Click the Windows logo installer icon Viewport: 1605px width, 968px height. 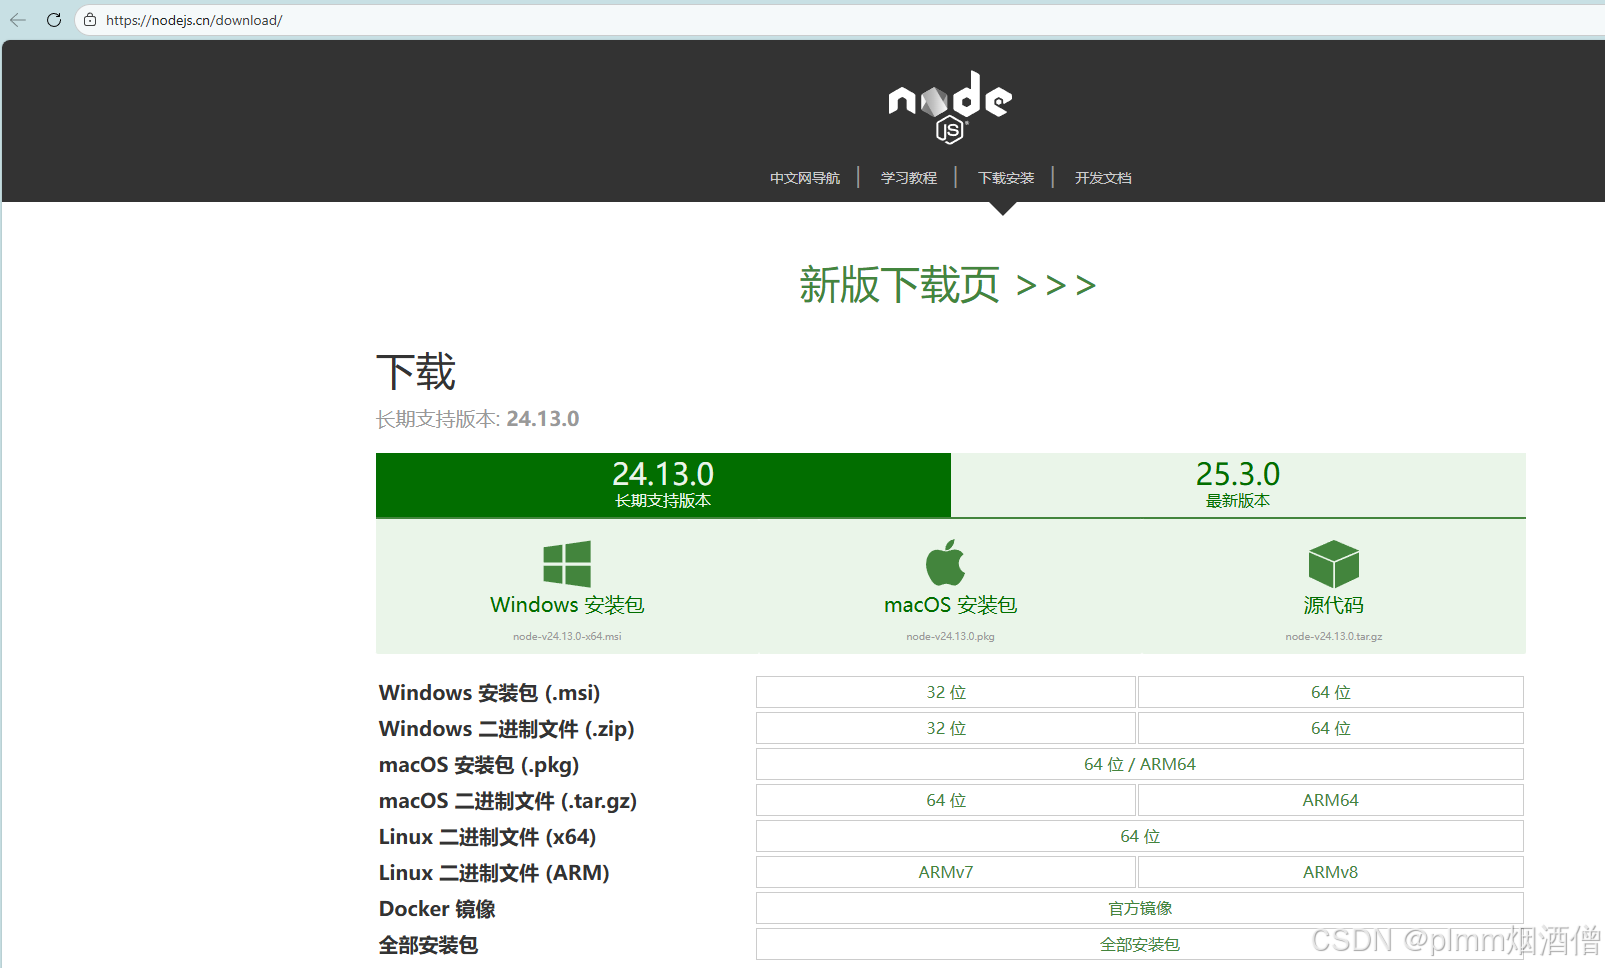coord(567,564)
